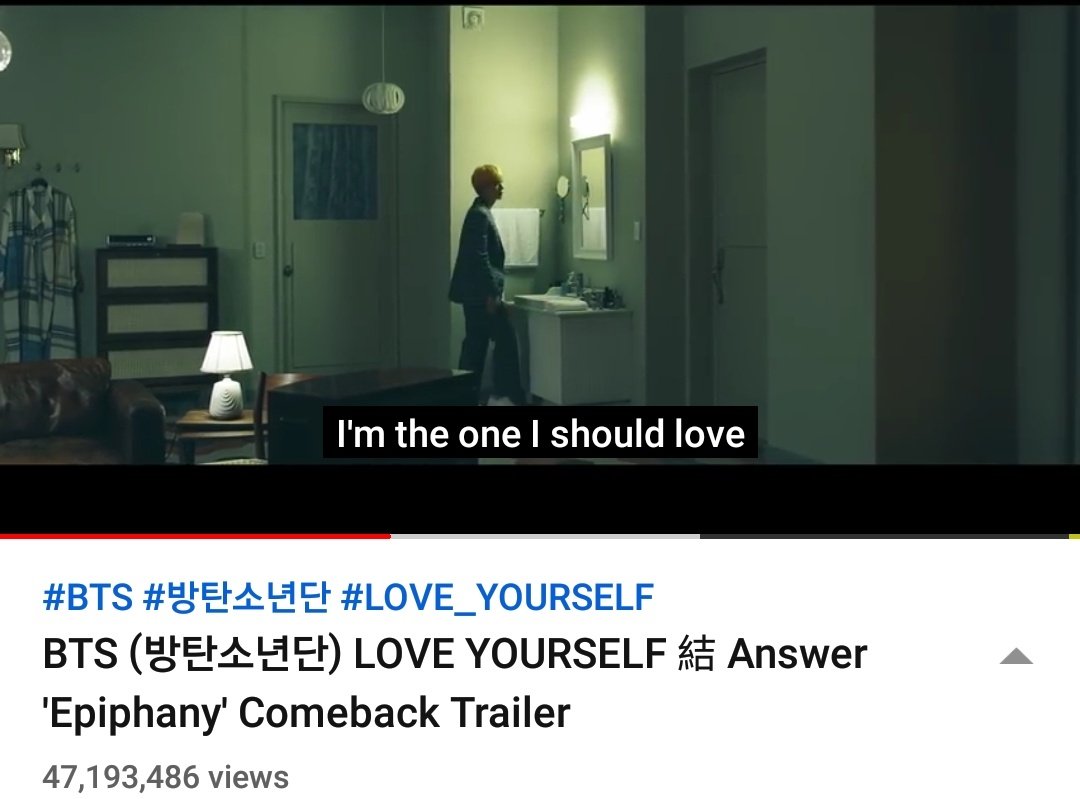Seek to the dark unbuffered progress section
This screenshot has height=799, width=1080.
884,536
